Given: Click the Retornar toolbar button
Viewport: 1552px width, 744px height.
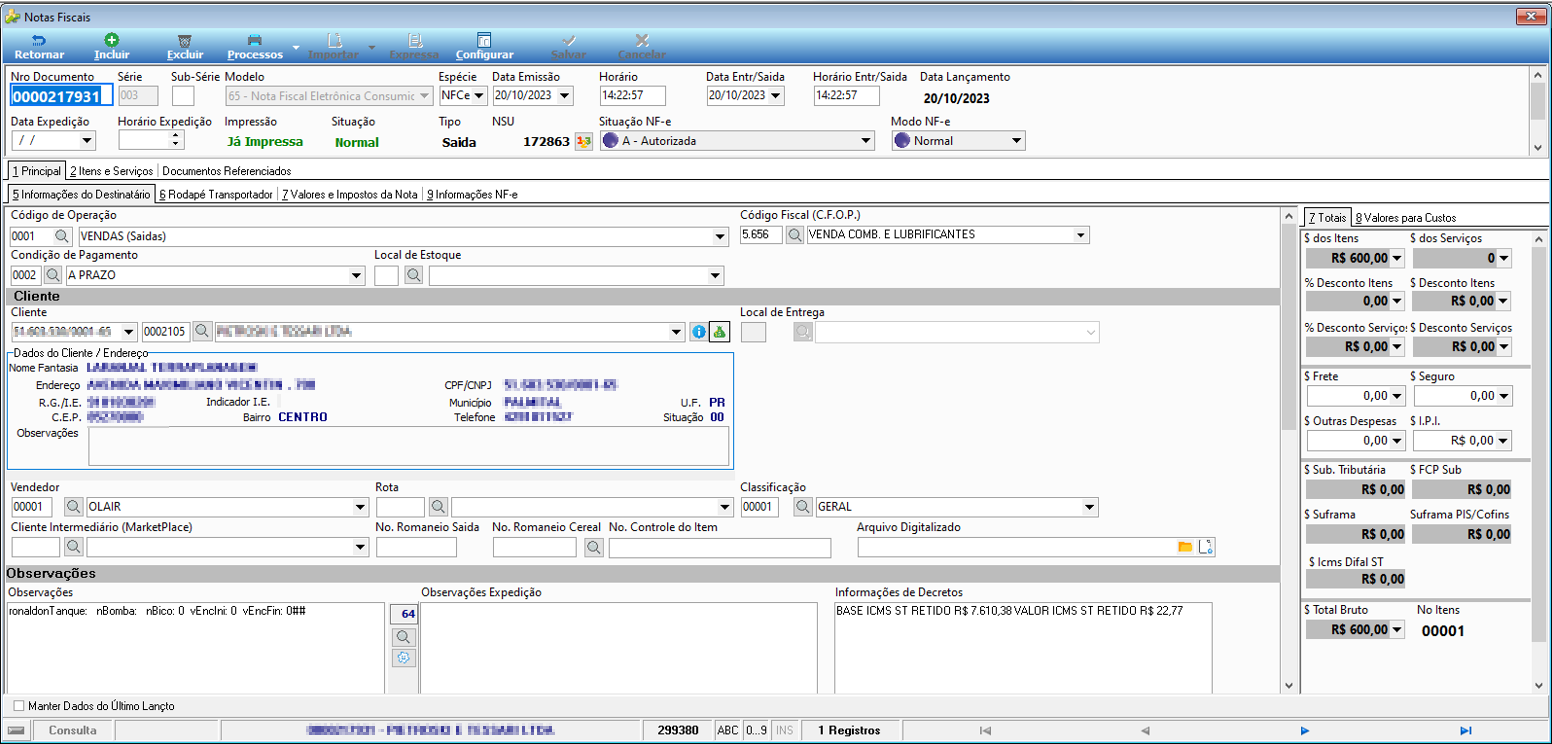Looking at the screenshot, I should point(39,47).
